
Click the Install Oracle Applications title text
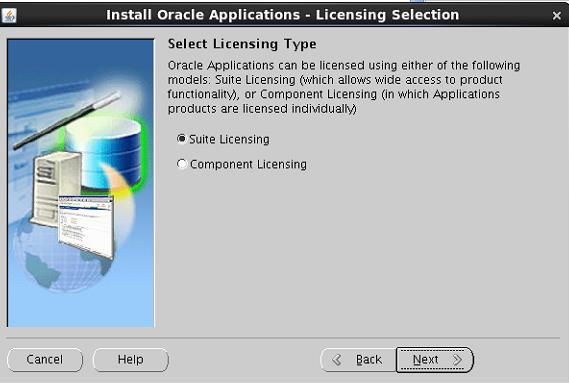coord(282,15)
